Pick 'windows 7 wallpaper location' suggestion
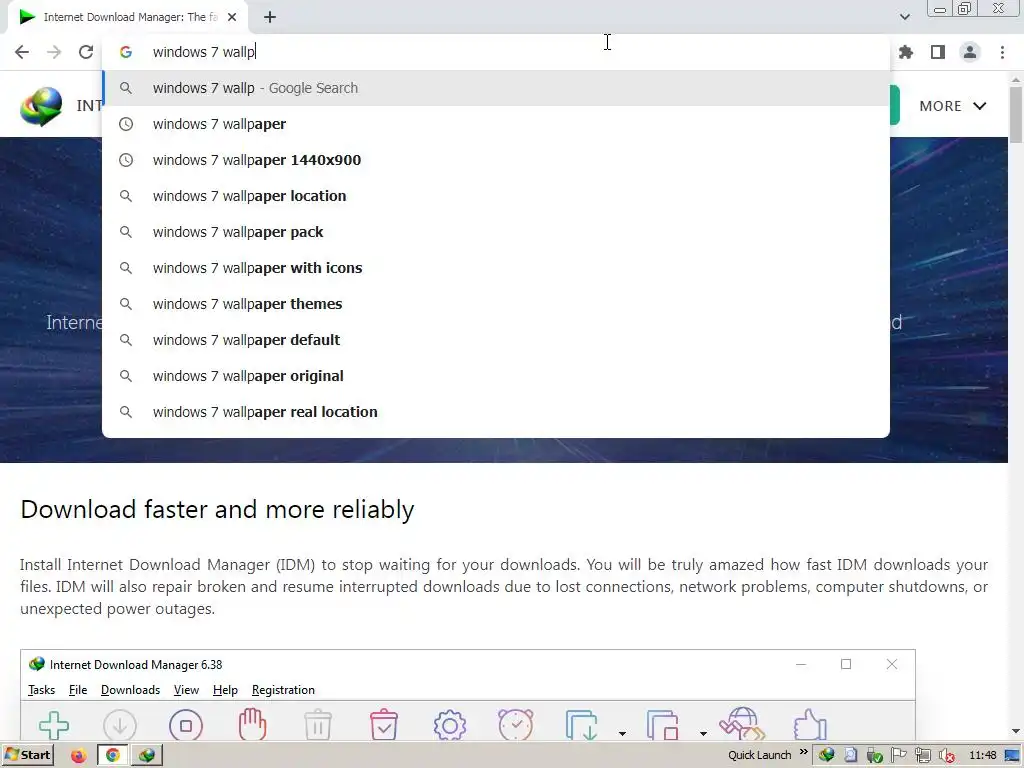 coord(496,196)
